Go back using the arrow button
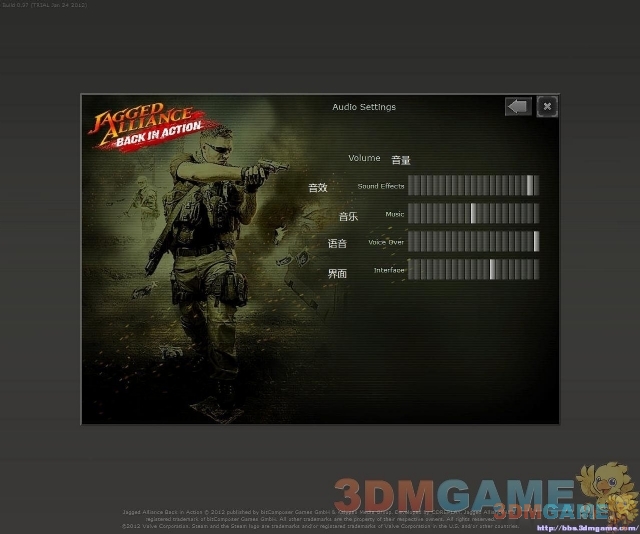Viewport: 640px width, 534px height. pyautogui.click(x=518, y=107)
